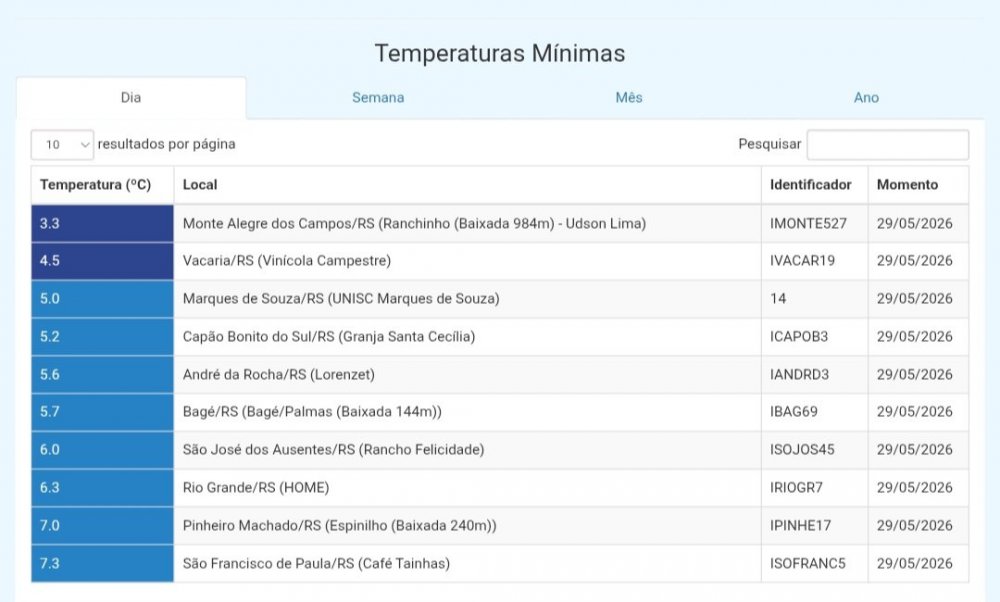Open the Mês tab
This screenshot has height=602, width=1000.
[629, 98]
